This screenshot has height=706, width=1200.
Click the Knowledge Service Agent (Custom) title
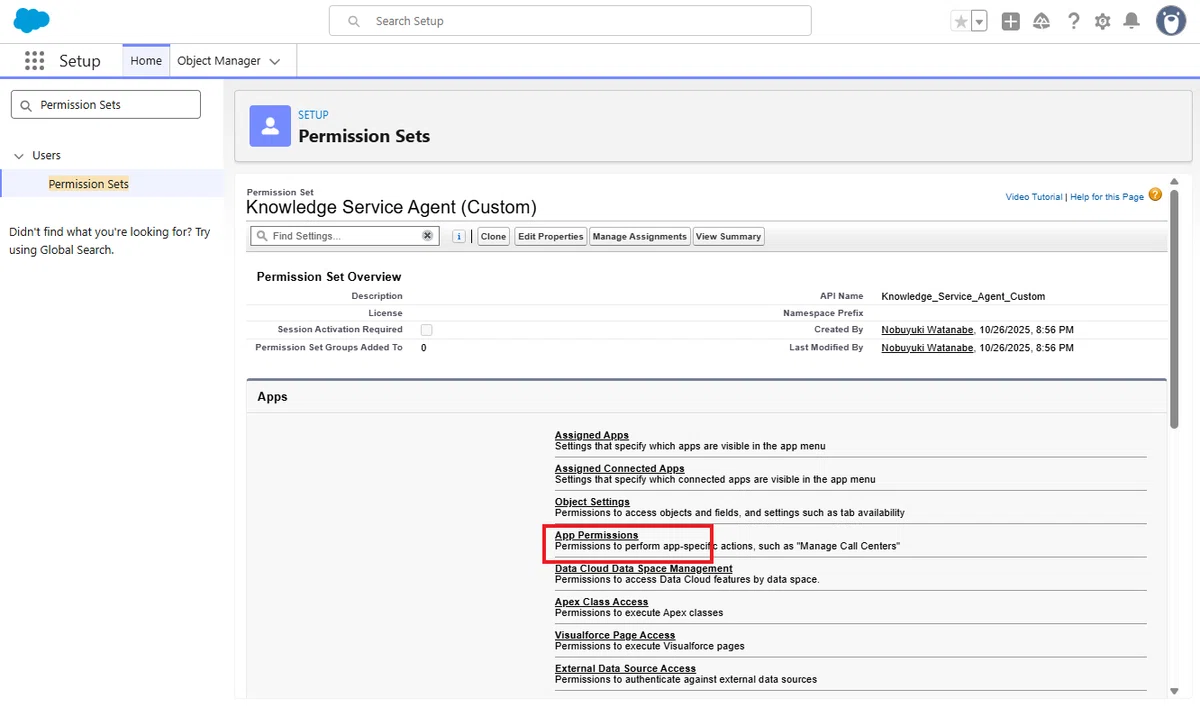tap(391, 208)
